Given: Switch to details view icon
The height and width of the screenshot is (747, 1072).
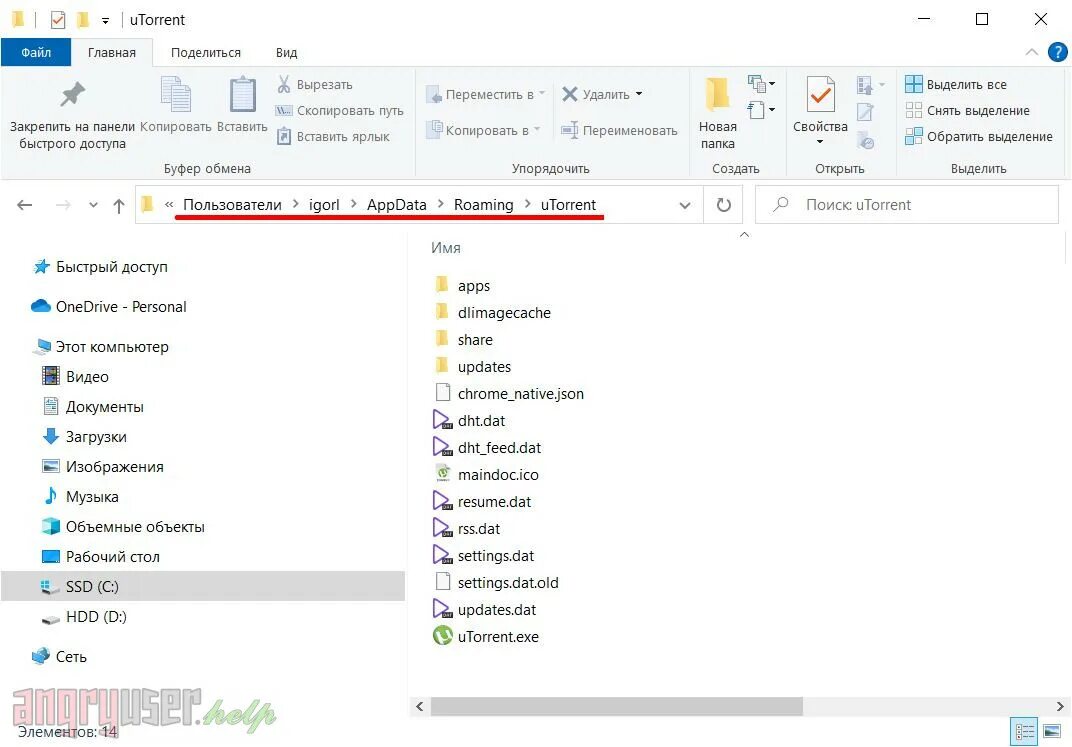Looking at the screenshot, I should tap(1024, 732).
